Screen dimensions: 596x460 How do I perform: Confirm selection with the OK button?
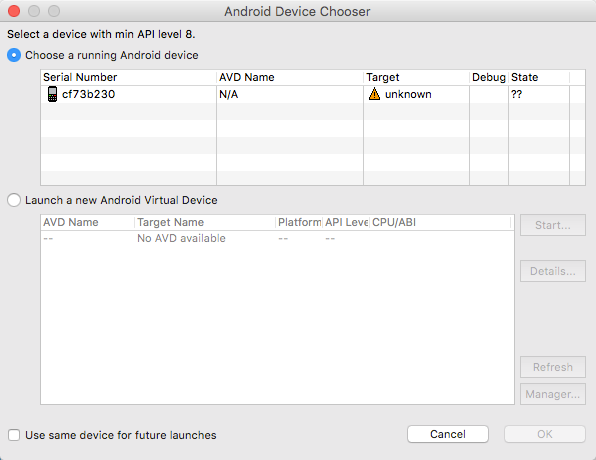point(545,434)
